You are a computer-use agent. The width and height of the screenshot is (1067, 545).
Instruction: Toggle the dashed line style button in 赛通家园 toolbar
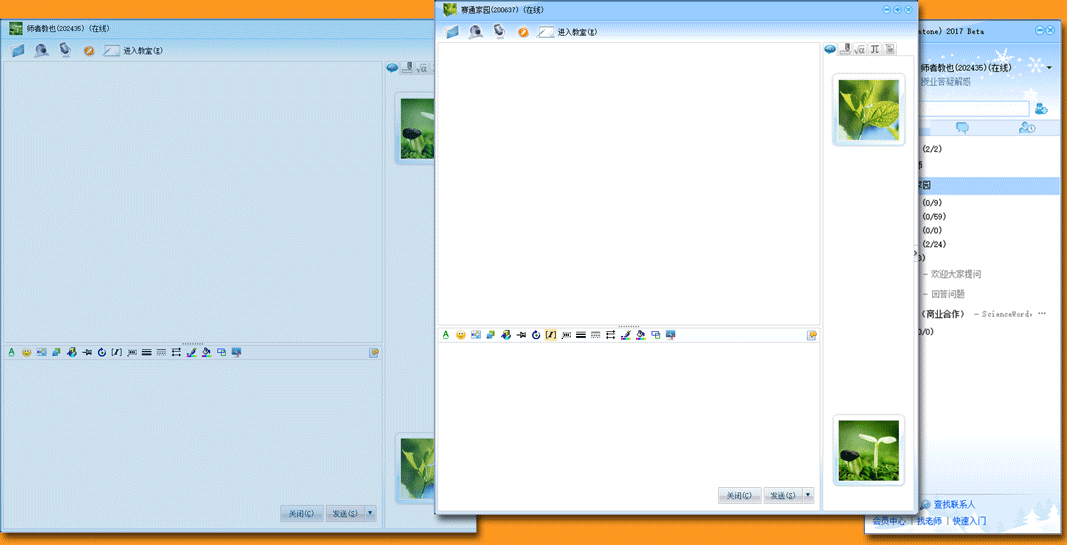596,335
